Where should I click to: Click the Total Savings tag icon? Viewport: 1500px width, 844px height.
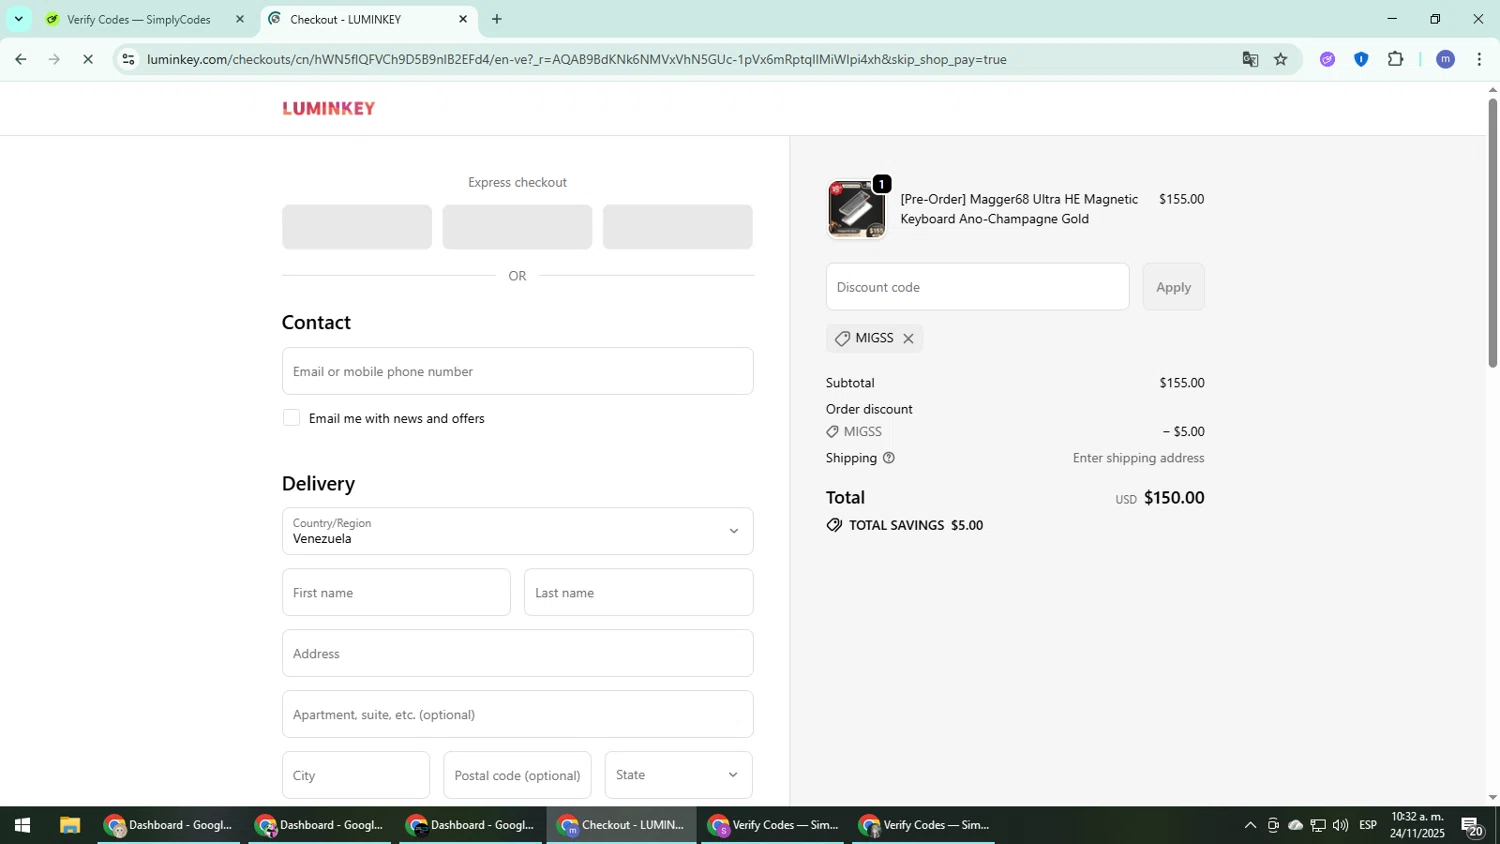(x=834, y=525)
